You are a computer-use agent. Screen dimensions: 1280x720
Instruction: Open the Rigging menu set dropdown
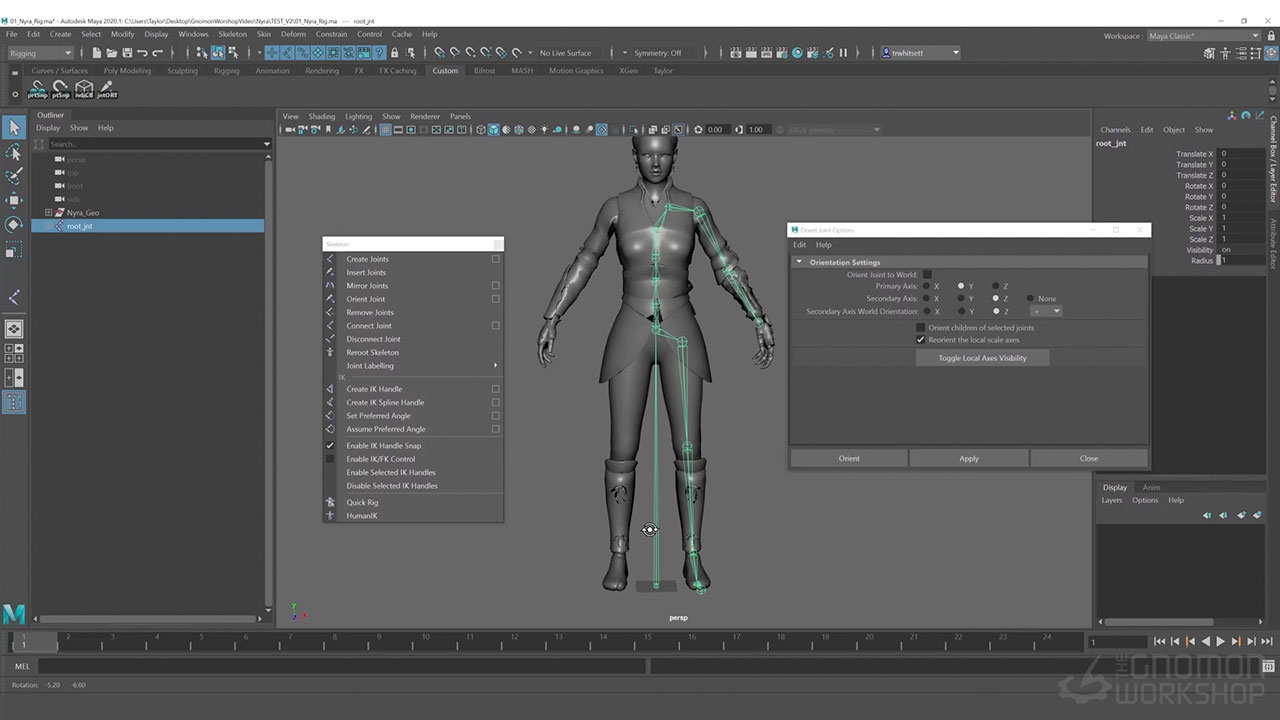[x=40, y=53]
